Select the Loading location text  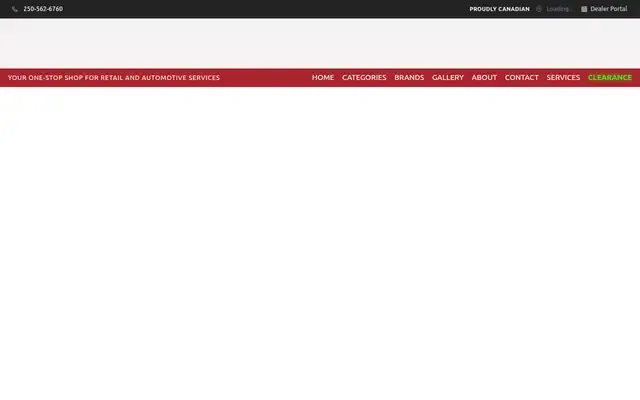pyautogui.click(x=558, y=9)
